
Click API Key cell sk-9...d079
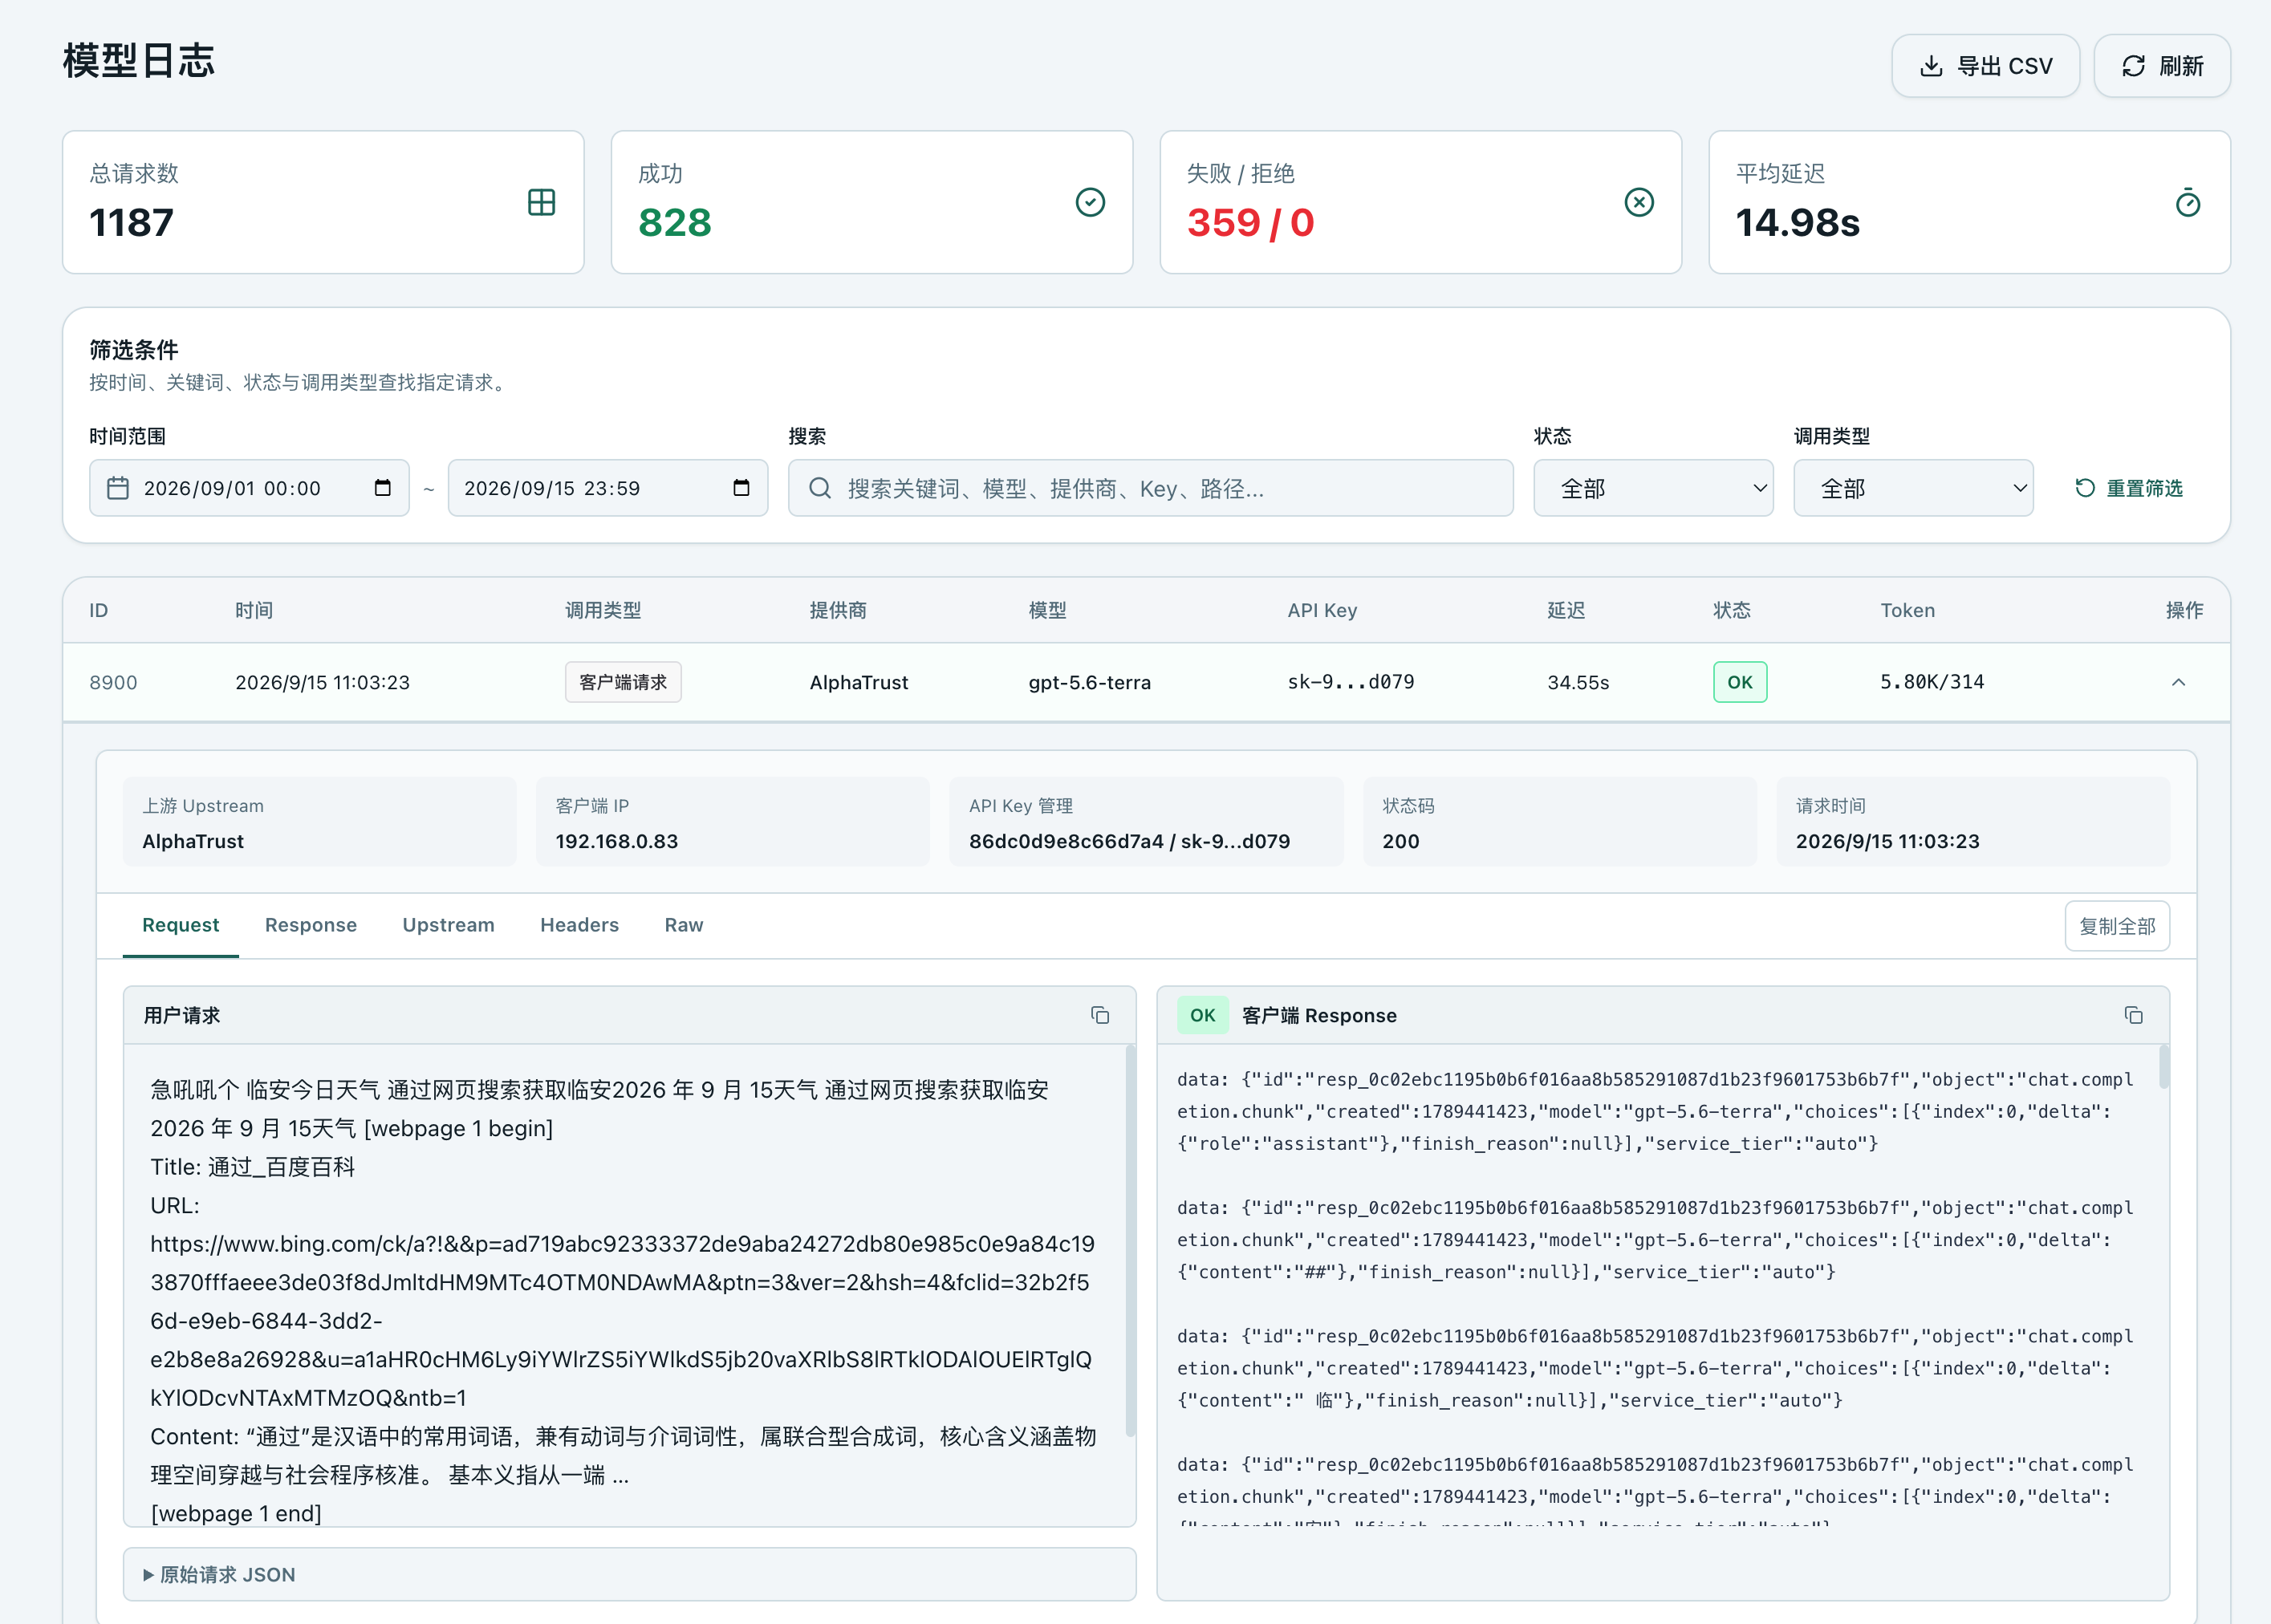point(1351,682)
